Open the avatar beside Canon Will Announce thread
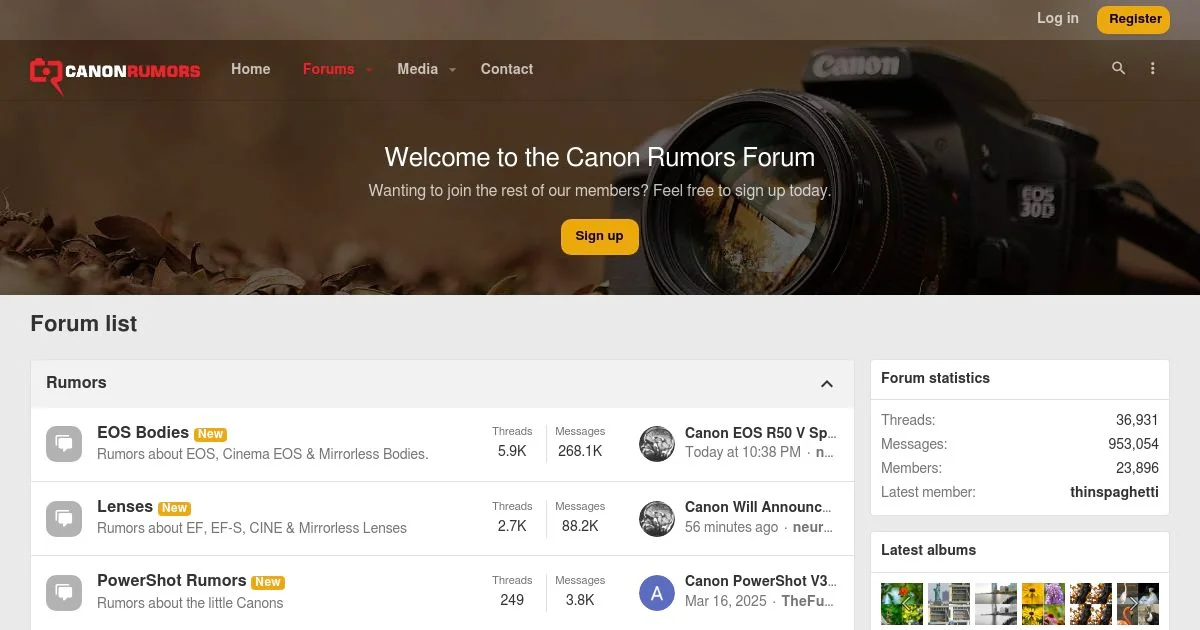 coord(657,518)
